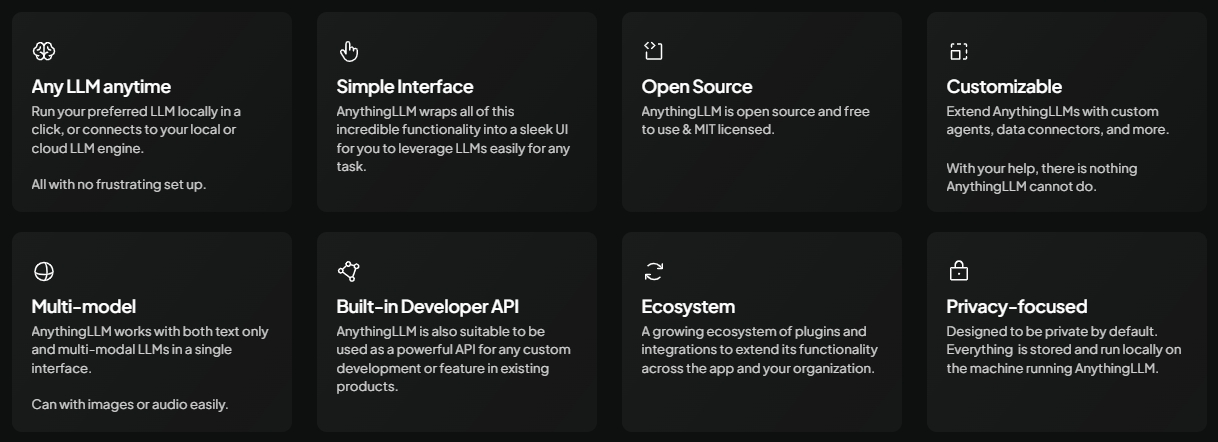Click the Simple Interface heading
This screenshot has height=442, width=1218.
point(405,87)
